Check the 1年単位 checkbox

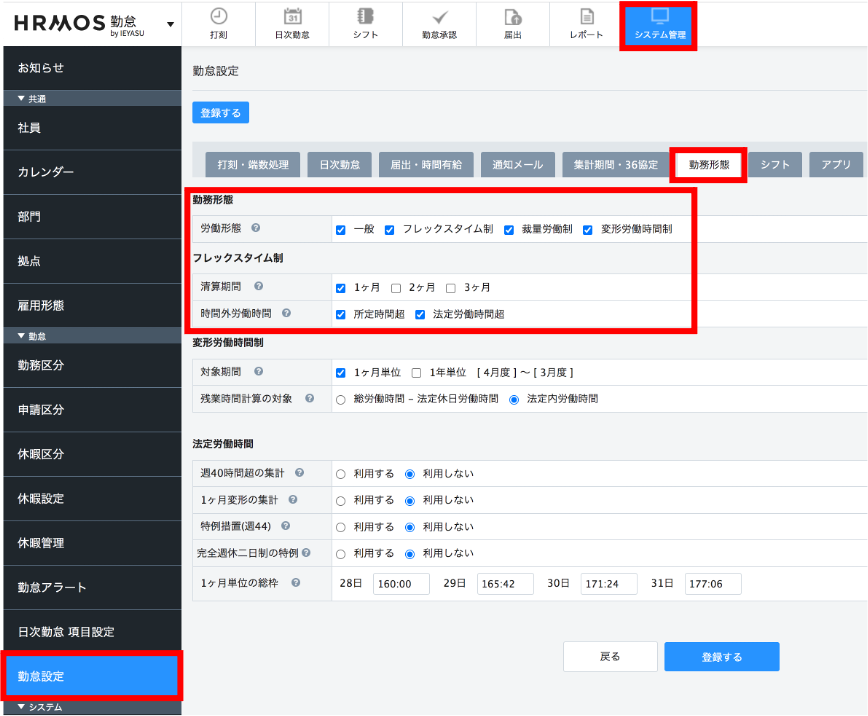click(x=416, y=373)
